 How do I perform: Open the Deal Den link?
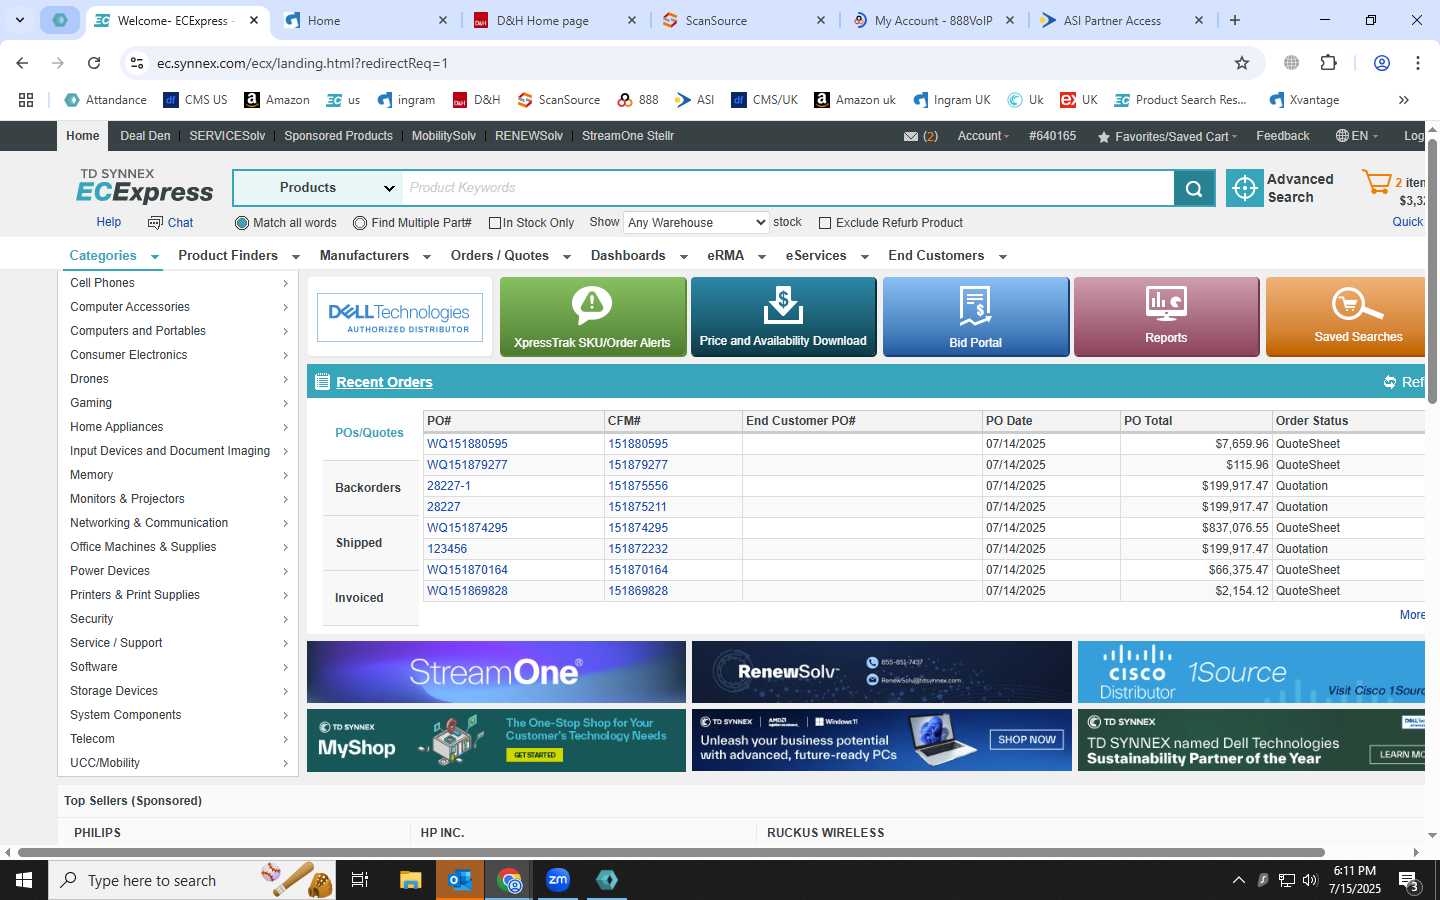[x=145, y=136]
